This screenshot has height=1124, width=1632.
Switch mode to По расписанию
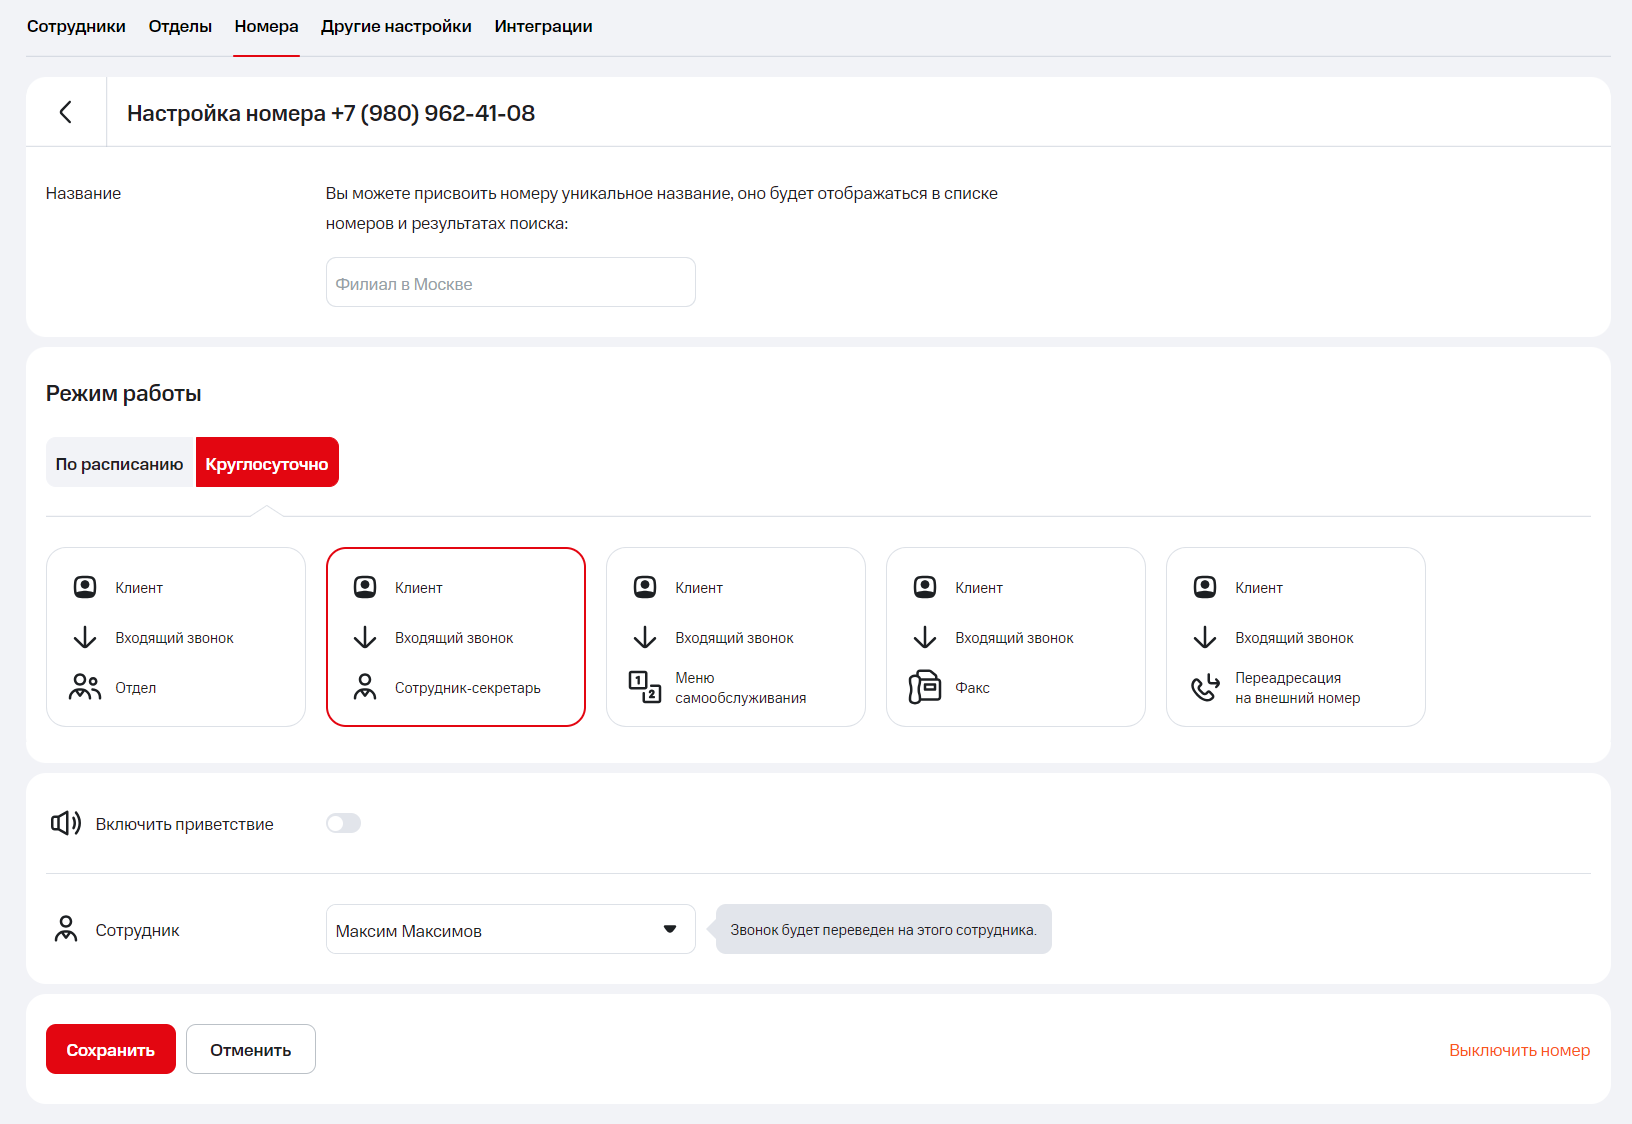[120, 463]
